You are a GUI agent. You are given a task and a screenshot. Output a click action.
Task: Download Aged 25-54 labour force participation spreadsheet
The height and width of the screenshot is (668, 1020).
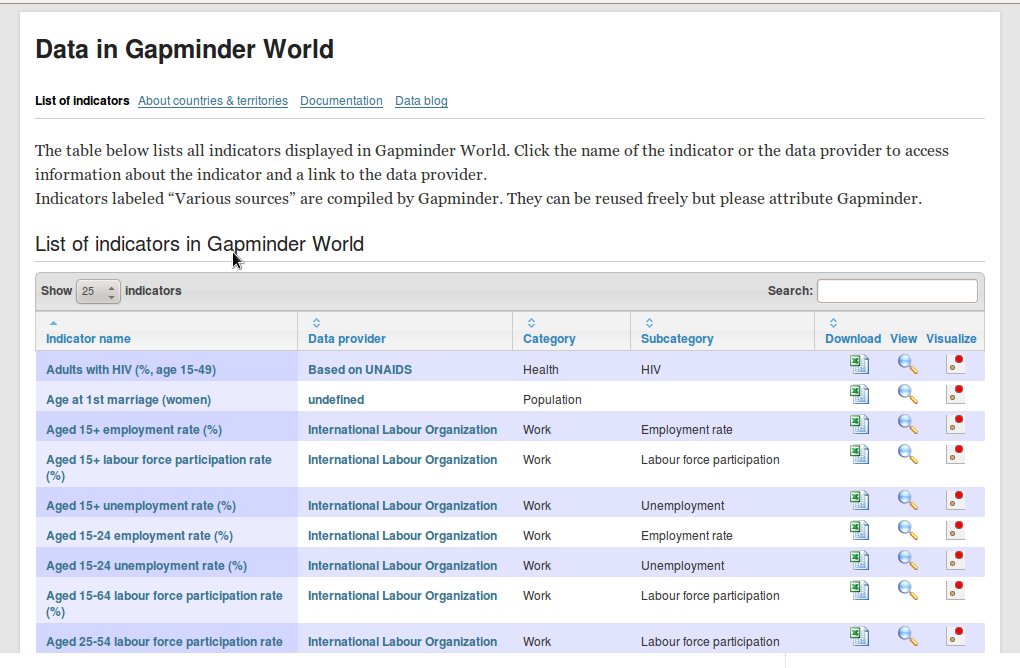click(859, 637)
